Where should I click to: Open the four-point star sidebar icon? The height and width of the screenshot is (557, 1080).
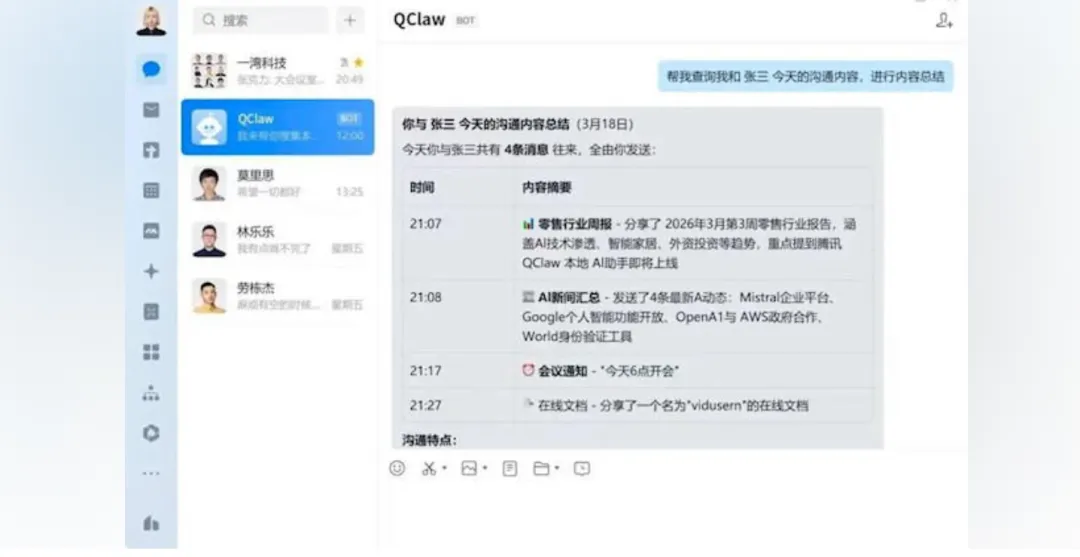151,271
